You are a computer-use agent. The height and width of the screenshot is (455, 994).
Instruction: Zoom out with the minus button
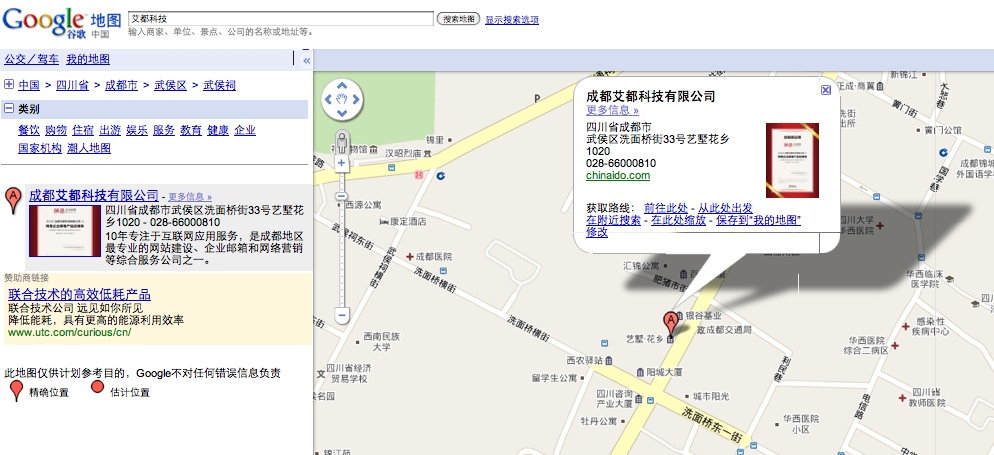tap(341, 315)
